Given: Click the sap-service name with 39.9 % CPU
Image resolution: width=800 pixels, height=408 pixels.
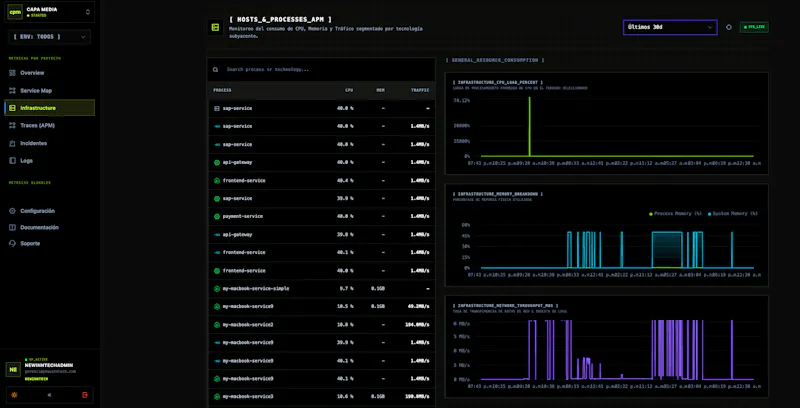Looking at the screenshot, I should click(237, 198).
